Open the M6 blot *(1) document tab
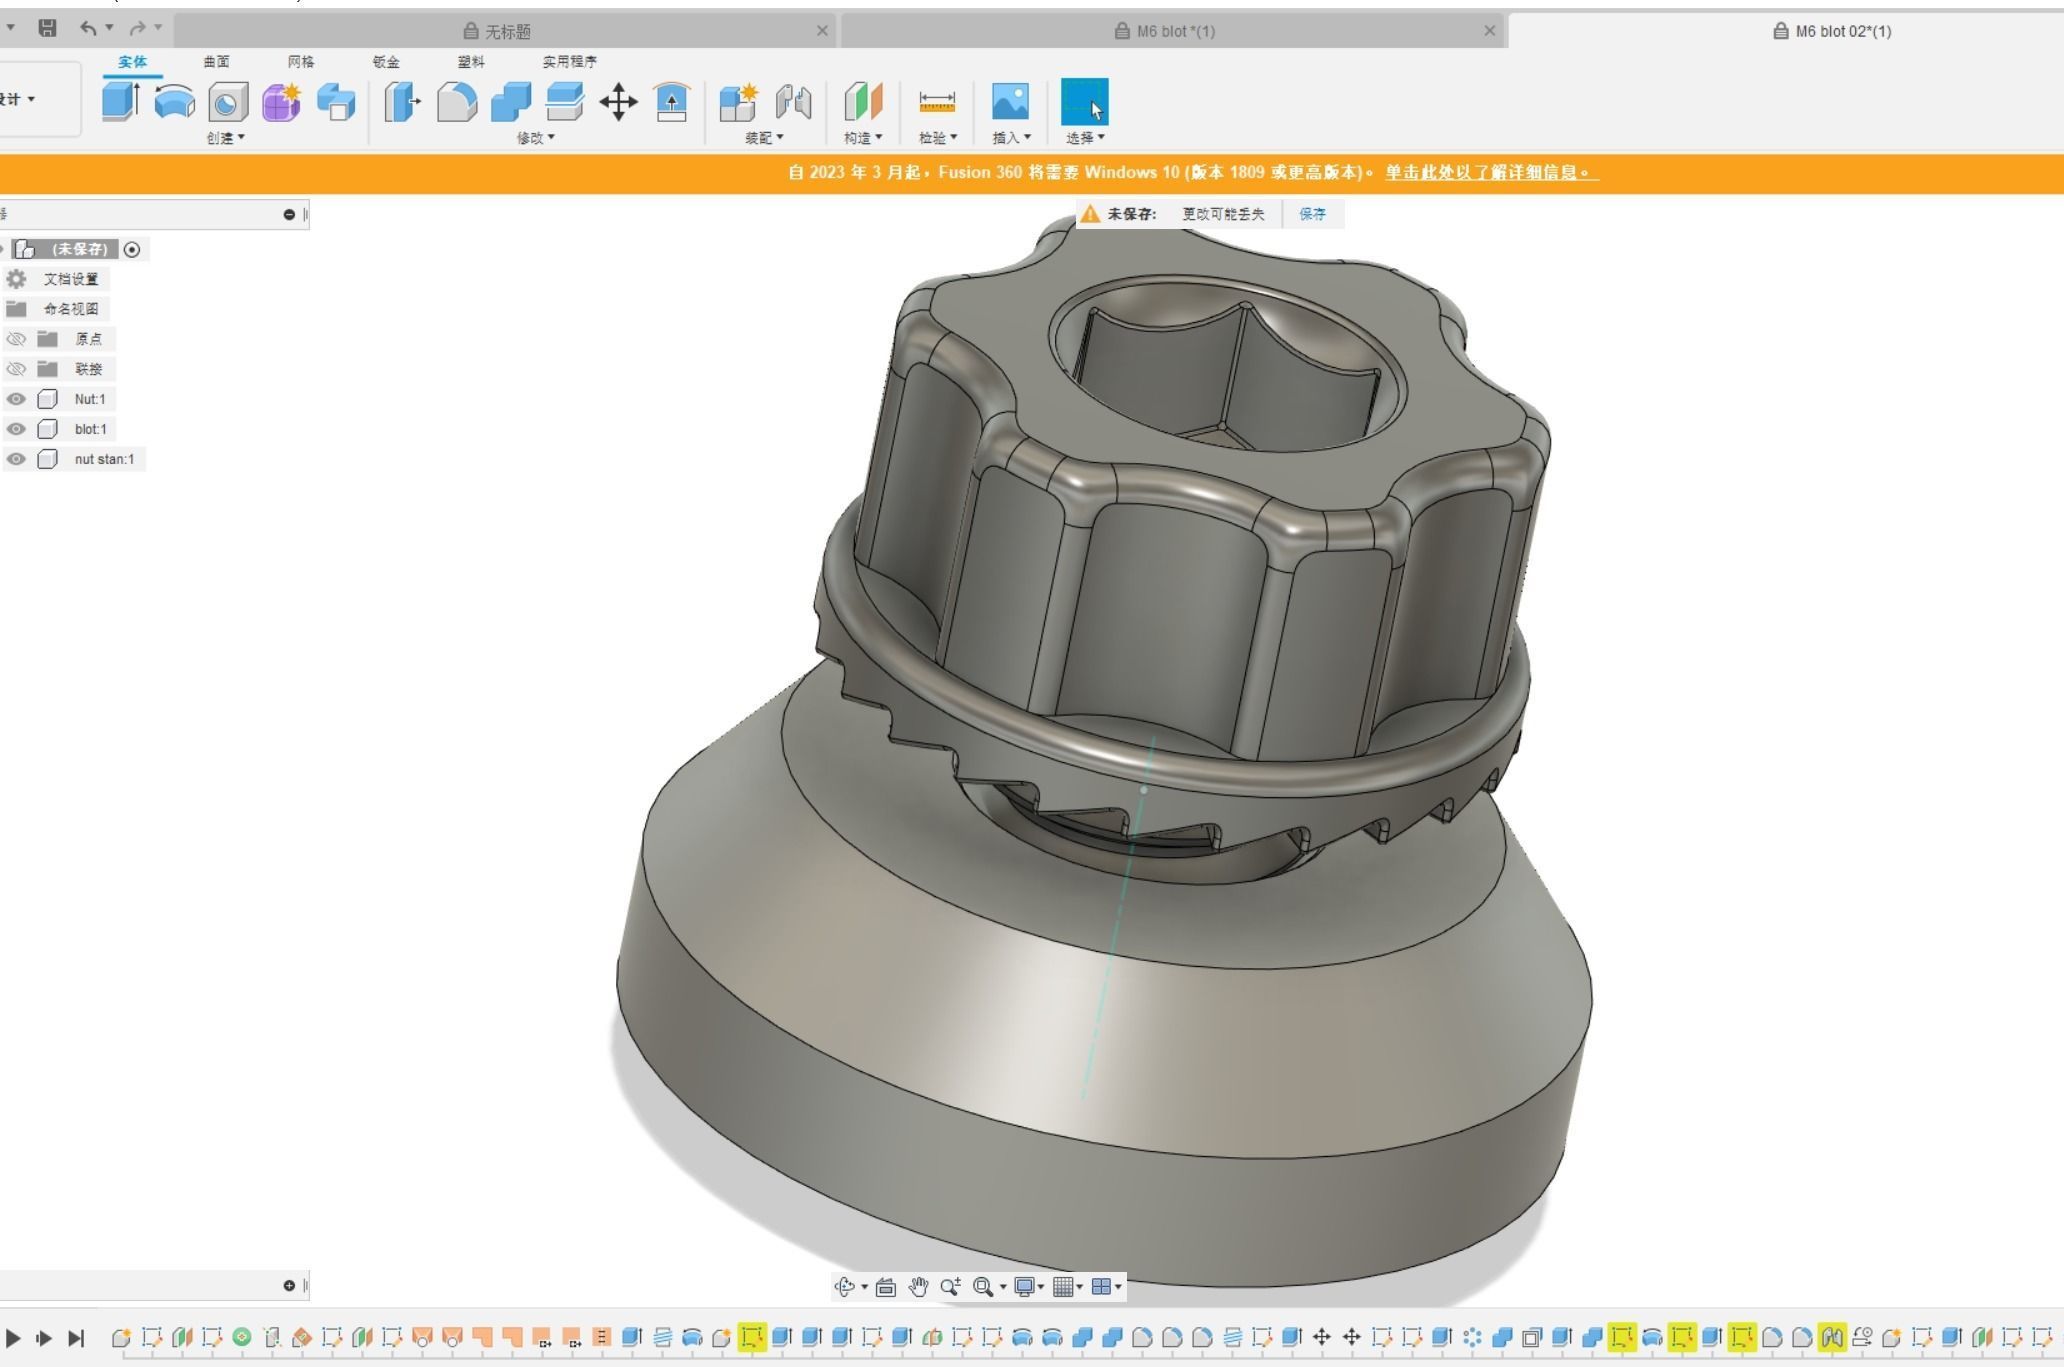 pyautogui.click(x=1175, y=31)
